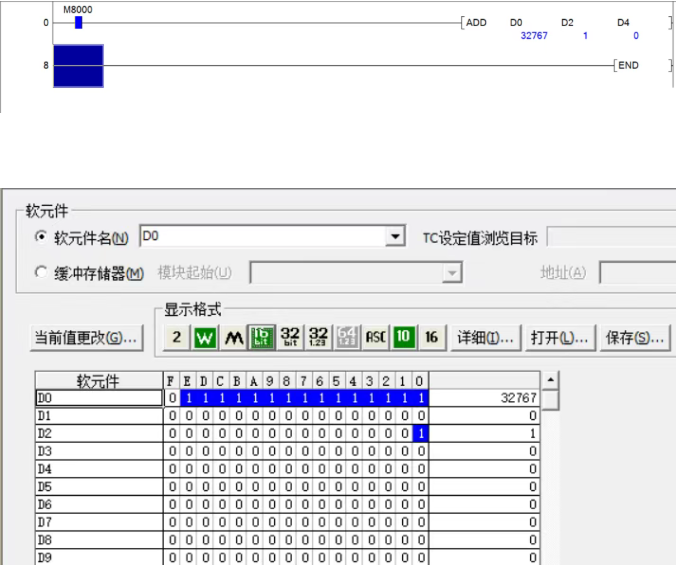Image resolution: width=676 pixels, height=569 pixels.
Task: Select 32-bit real number (1.23) format
Action: pyautogui.click(x=319, y=338)
